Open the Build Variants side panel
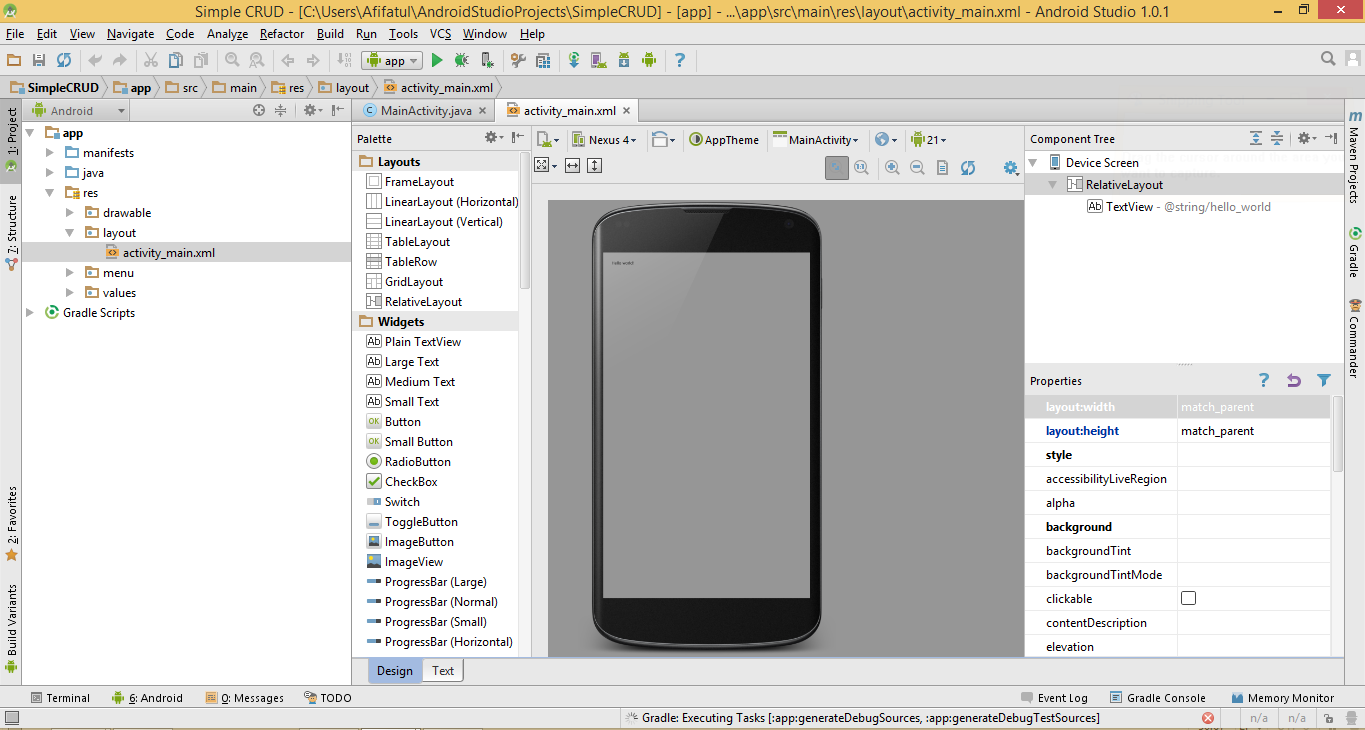 pyautogui.click(x=11, y=627)
